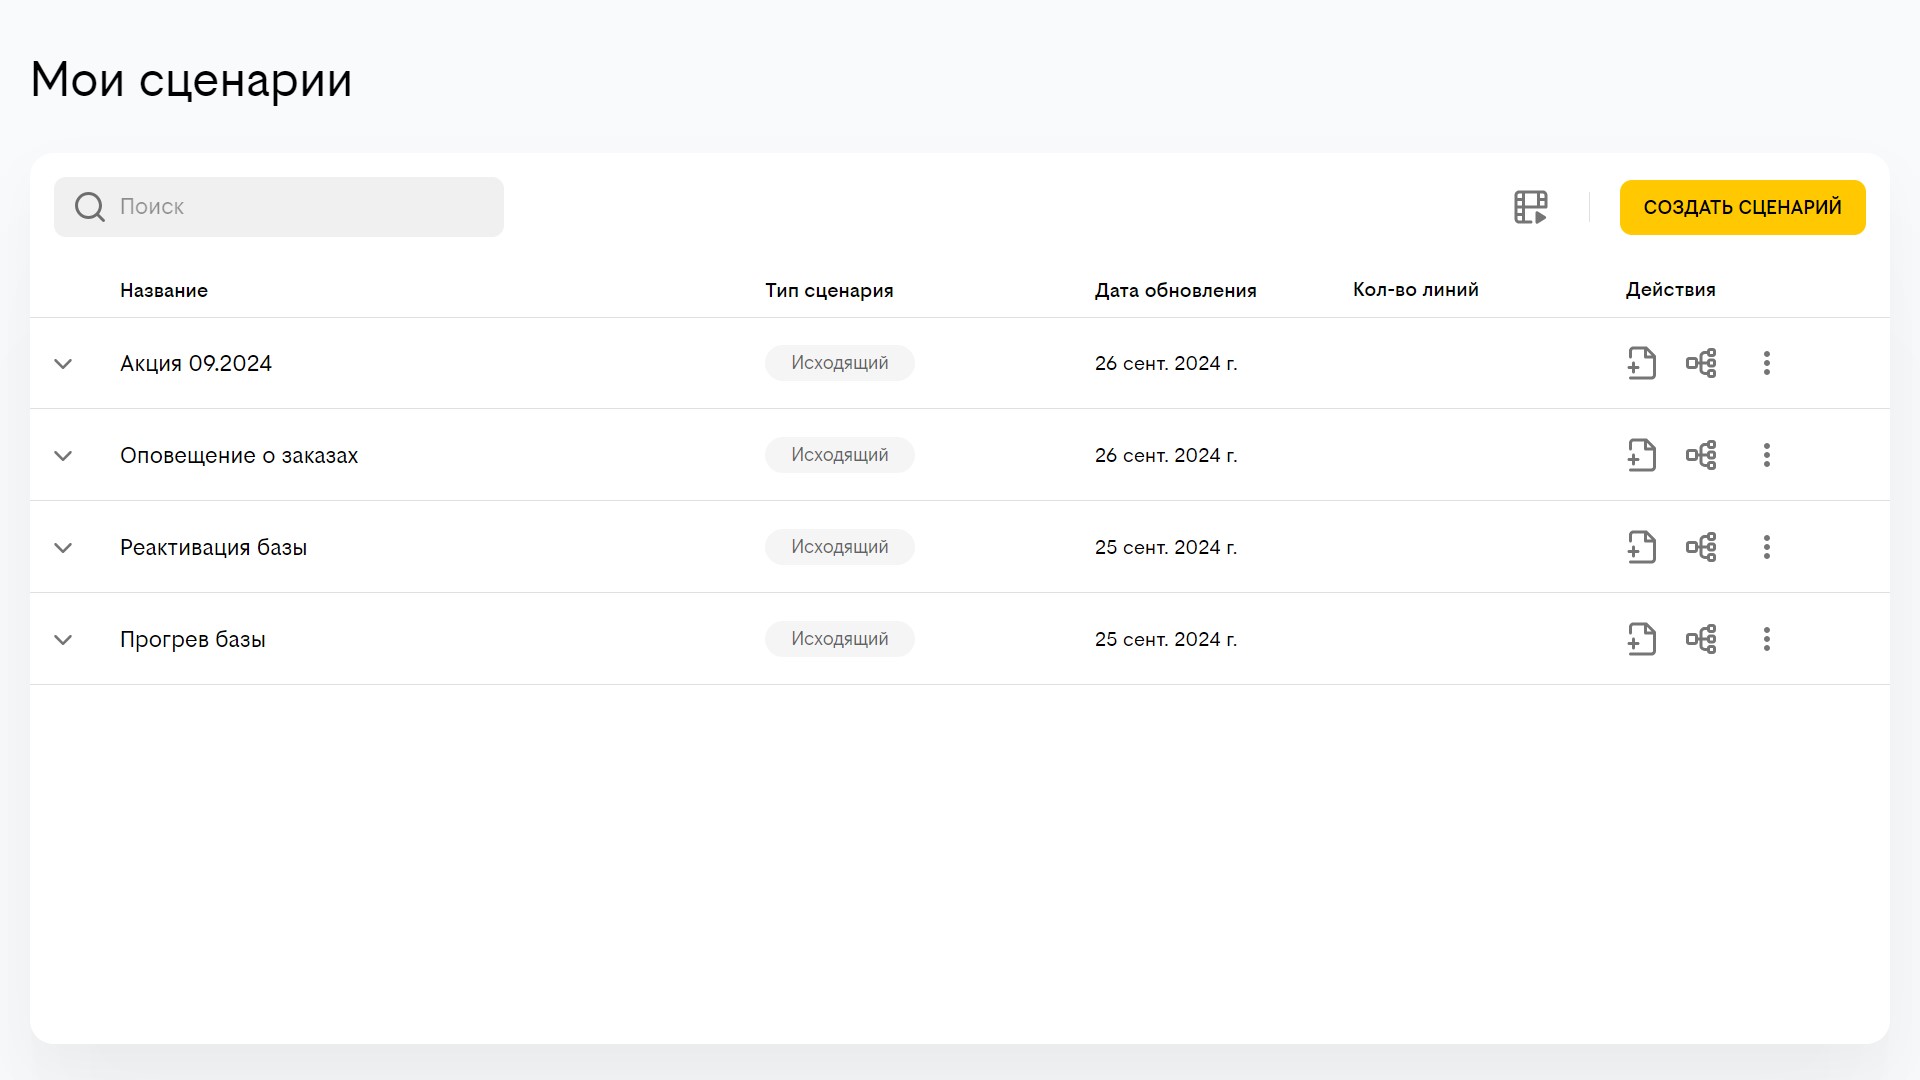Click the update date of Реактивация базы

(x=1166, y=547)
